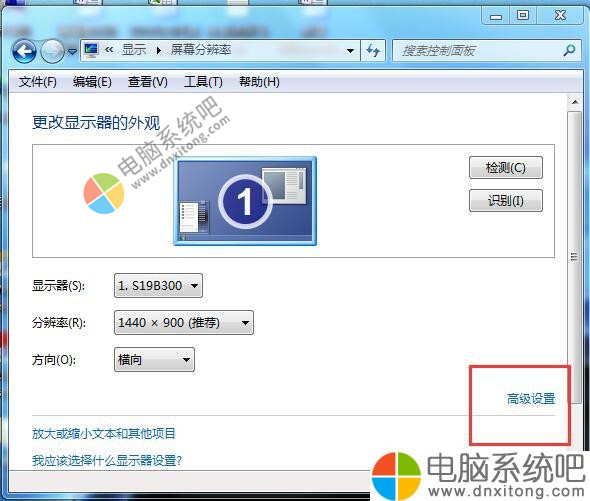
Task: Open the 文件(F) menu
Action: tap(38, 82)
